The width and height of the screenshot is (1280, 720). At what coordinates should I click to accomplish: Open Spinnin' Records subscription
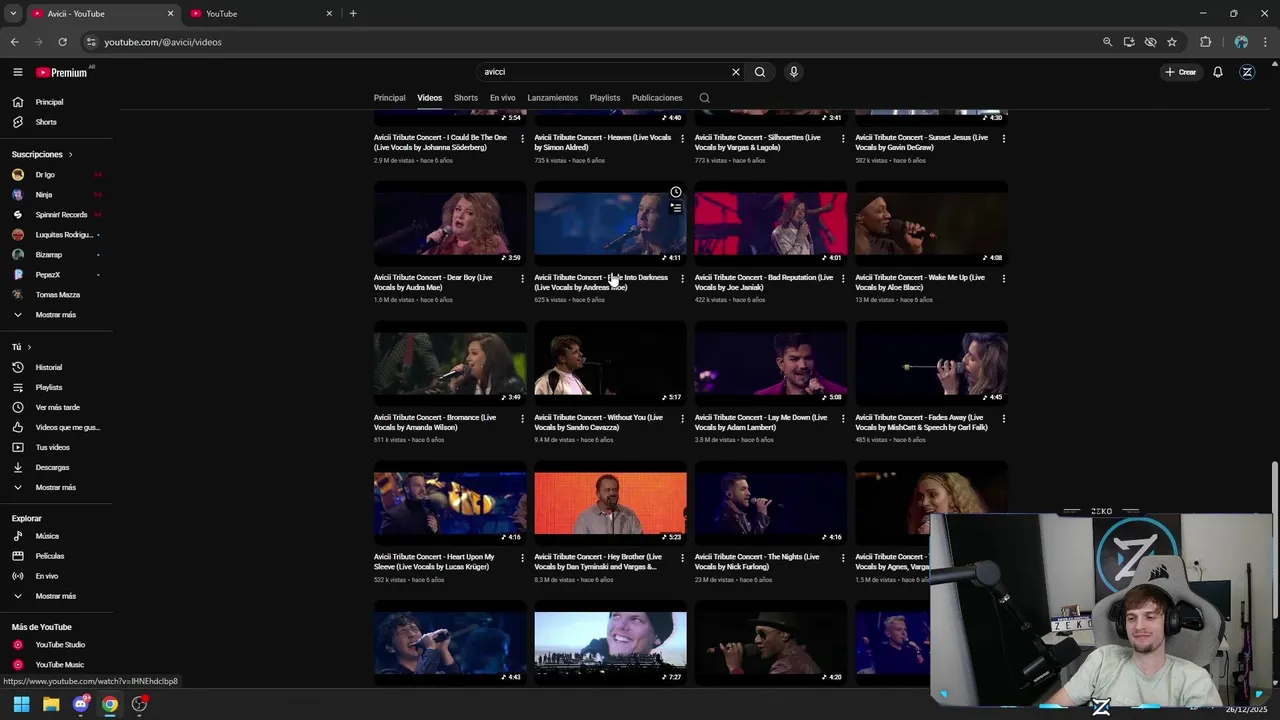[56, 215]
